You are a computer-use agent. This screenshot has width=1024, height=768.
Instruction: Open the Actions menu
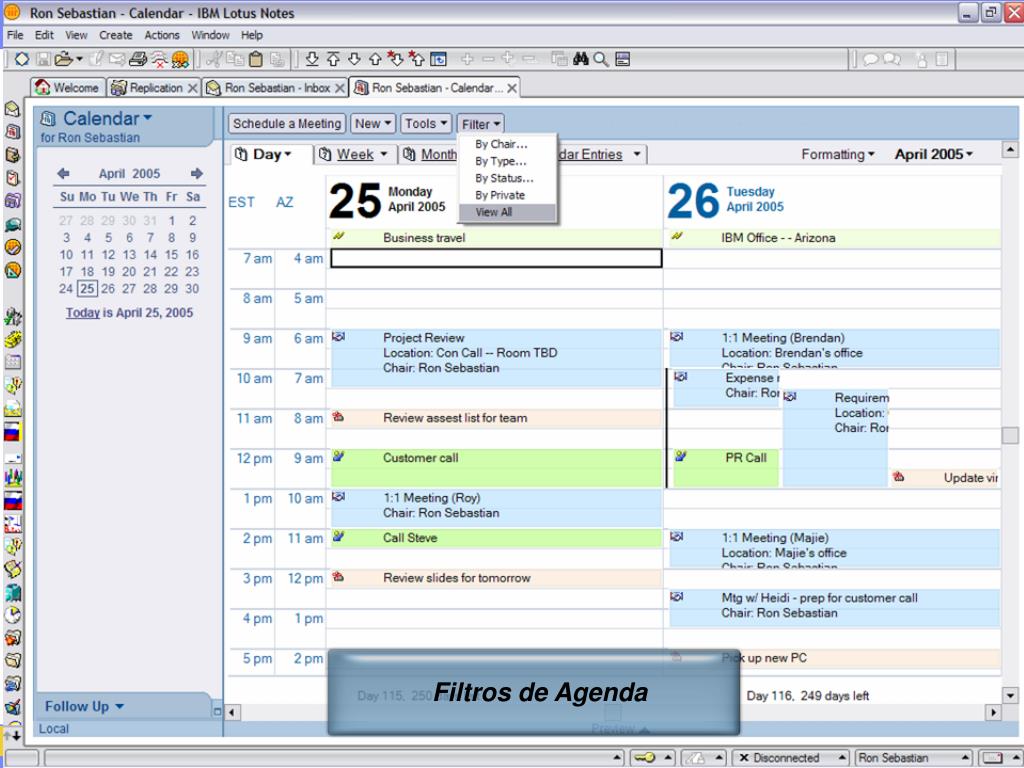[162, 35]
